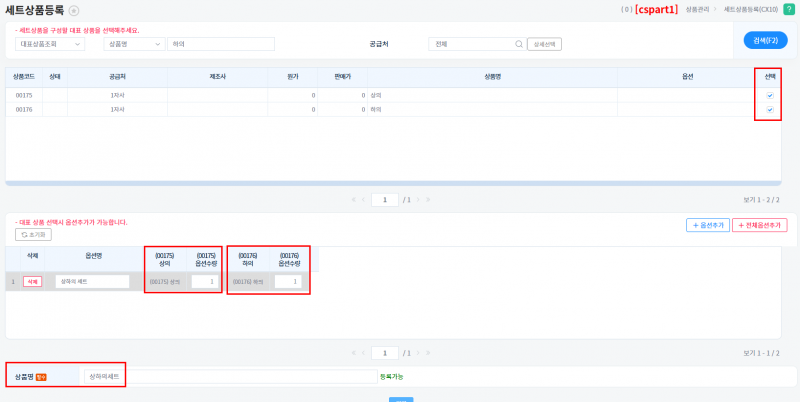800x402 pixels.
Task: Click the red 삭제 button in option row 1
Action: (x=33, y=281)
